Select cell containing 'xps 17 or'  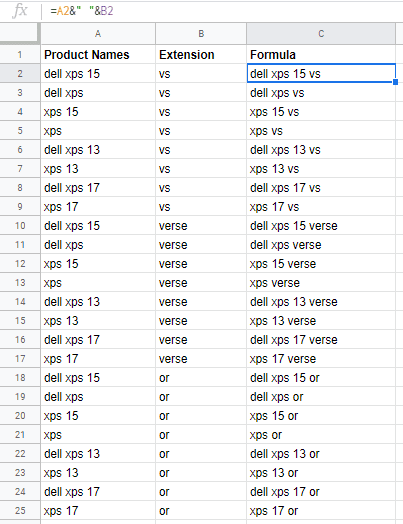pos(321,511)
